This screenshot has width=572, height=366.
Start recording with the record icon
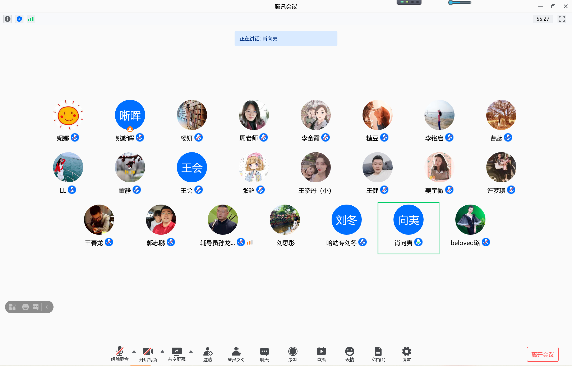coord(321,353)
